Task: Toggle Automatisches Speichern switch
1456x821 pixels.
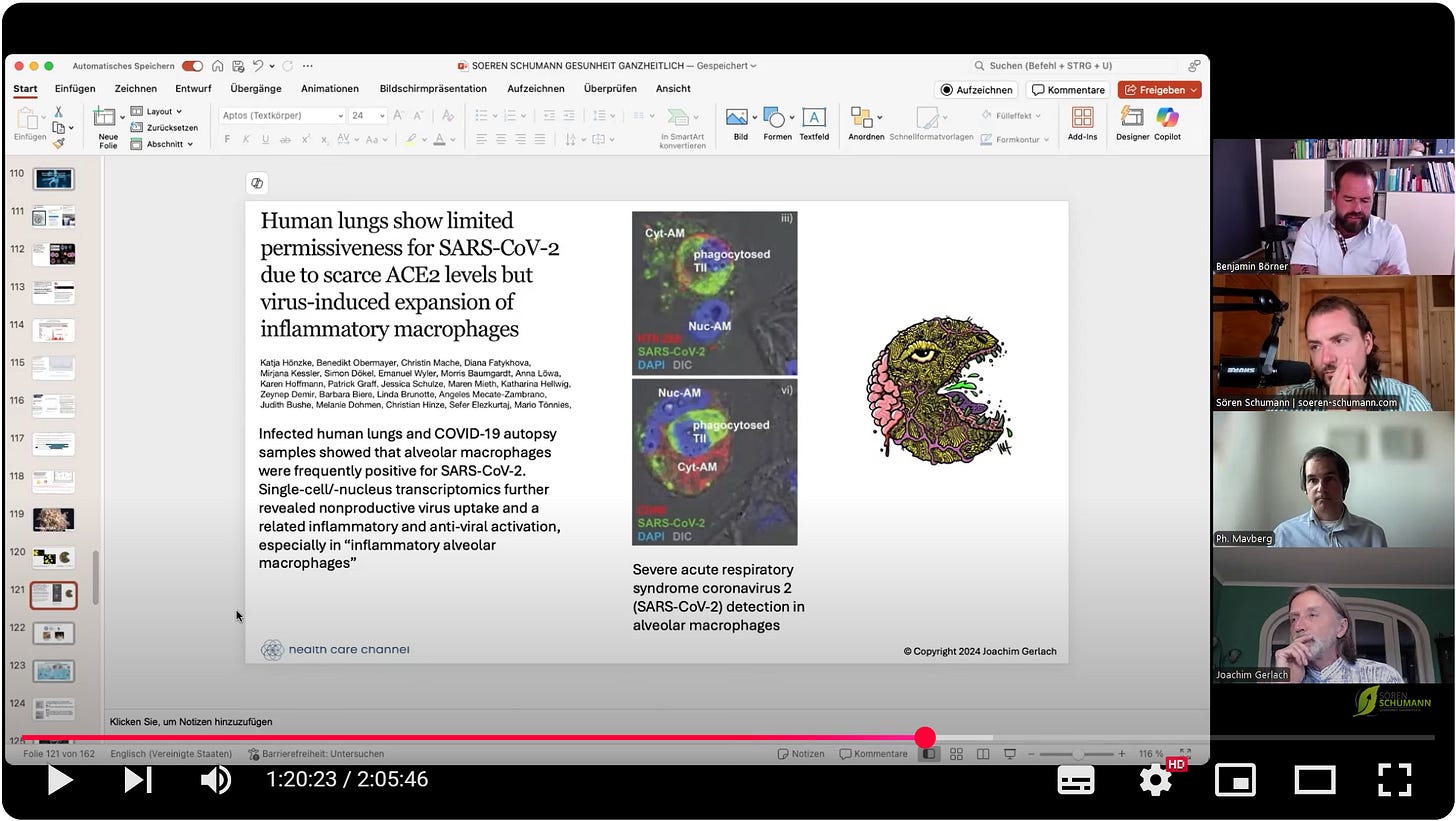Action: coord(192,66)
